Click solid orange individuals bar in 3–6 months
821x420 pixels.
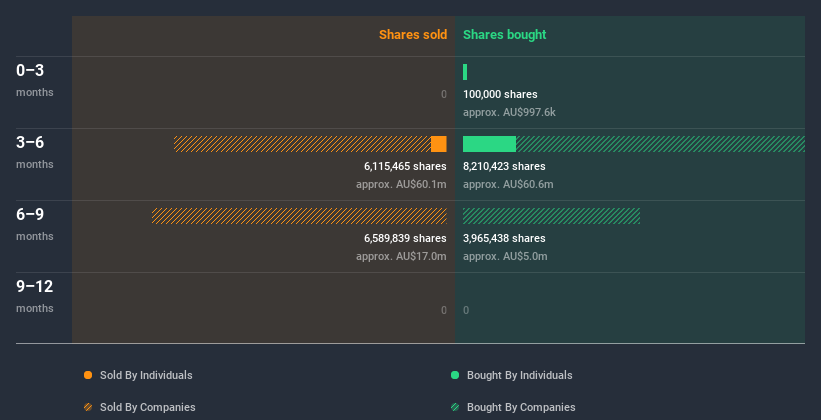[439, 144]
